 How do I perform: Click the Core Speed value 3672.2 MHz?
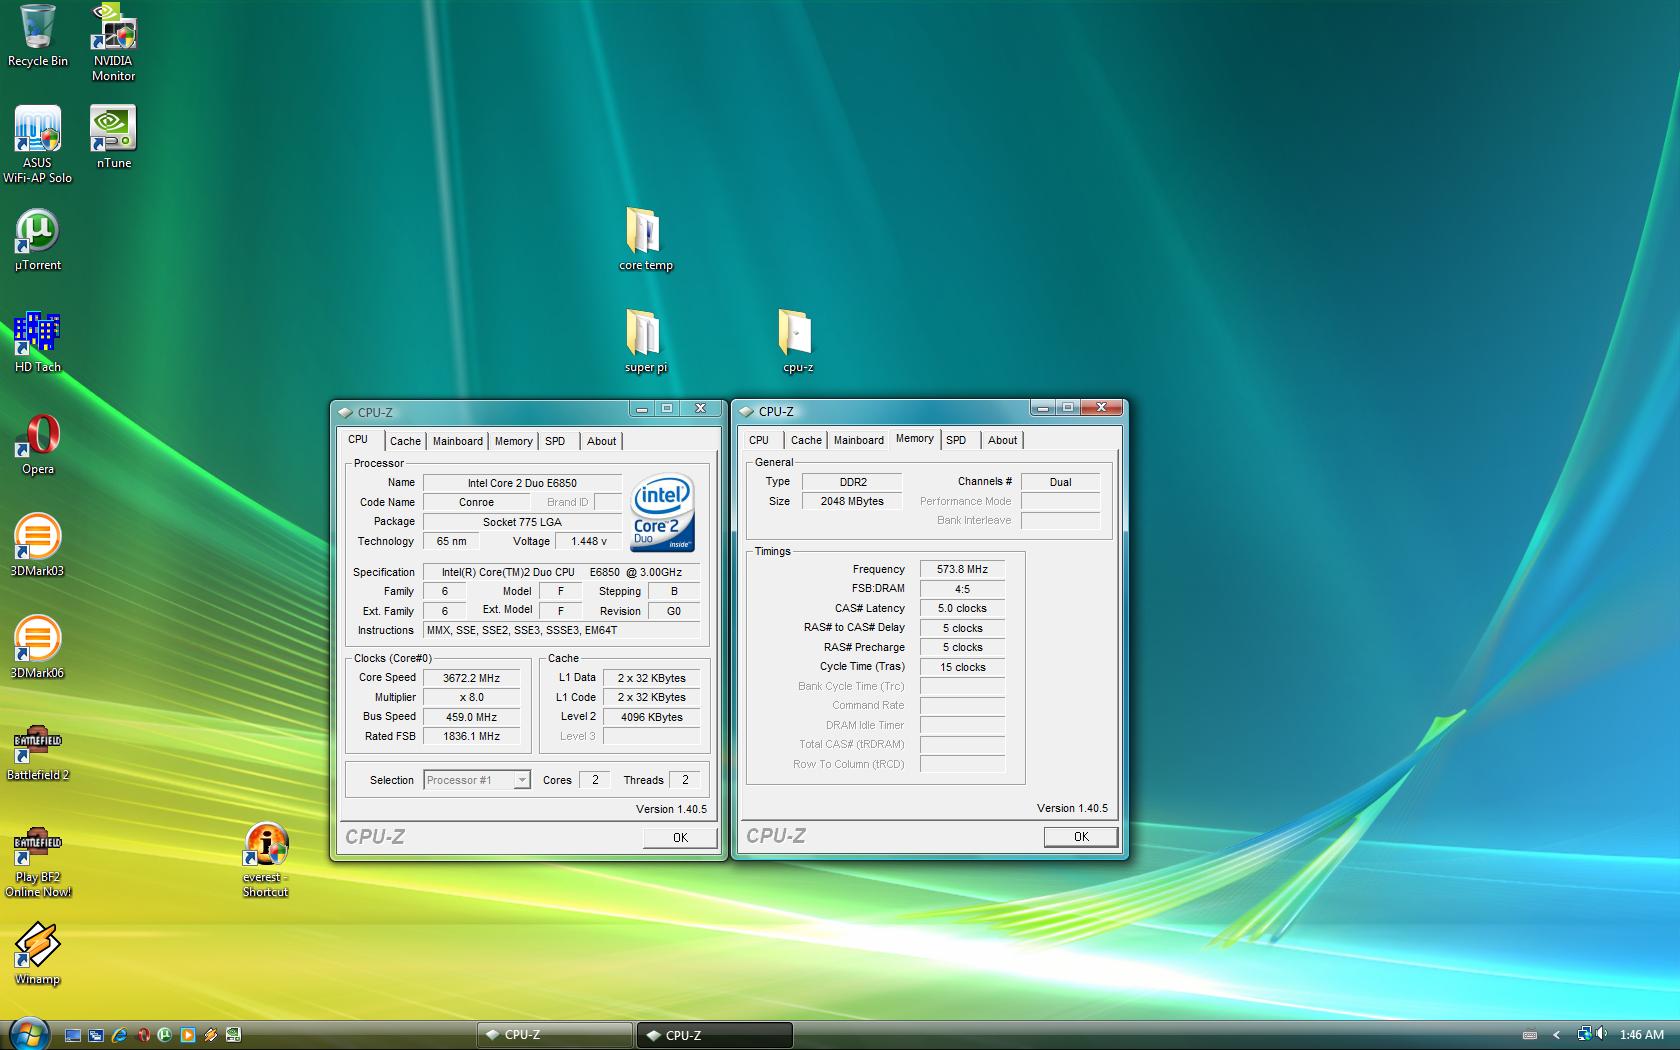tap(471, 678)
